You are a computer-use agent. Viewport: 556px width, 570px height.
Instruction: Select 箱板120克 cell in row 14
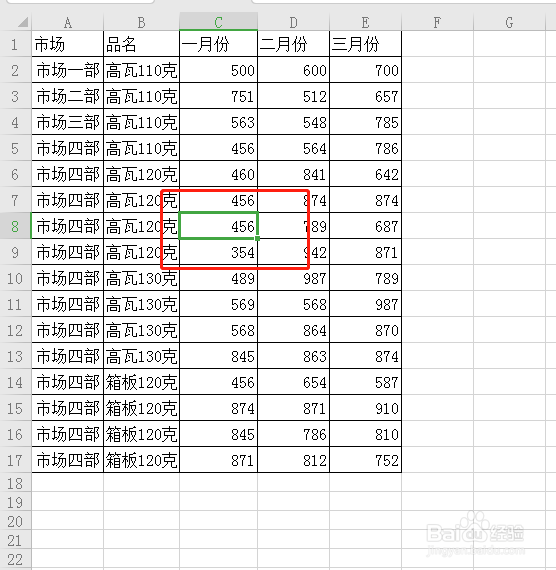tap(141, 382)
